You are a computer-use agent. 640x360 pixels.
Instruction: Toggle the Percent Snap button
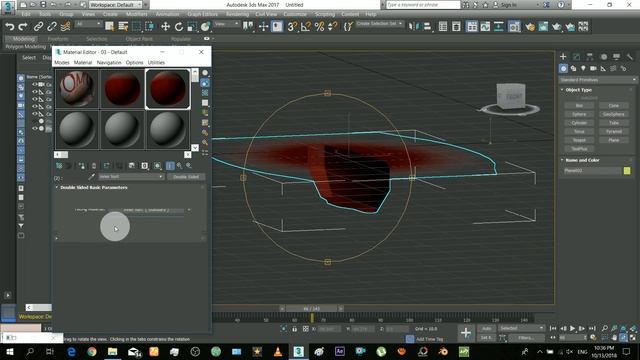point(319,27)
